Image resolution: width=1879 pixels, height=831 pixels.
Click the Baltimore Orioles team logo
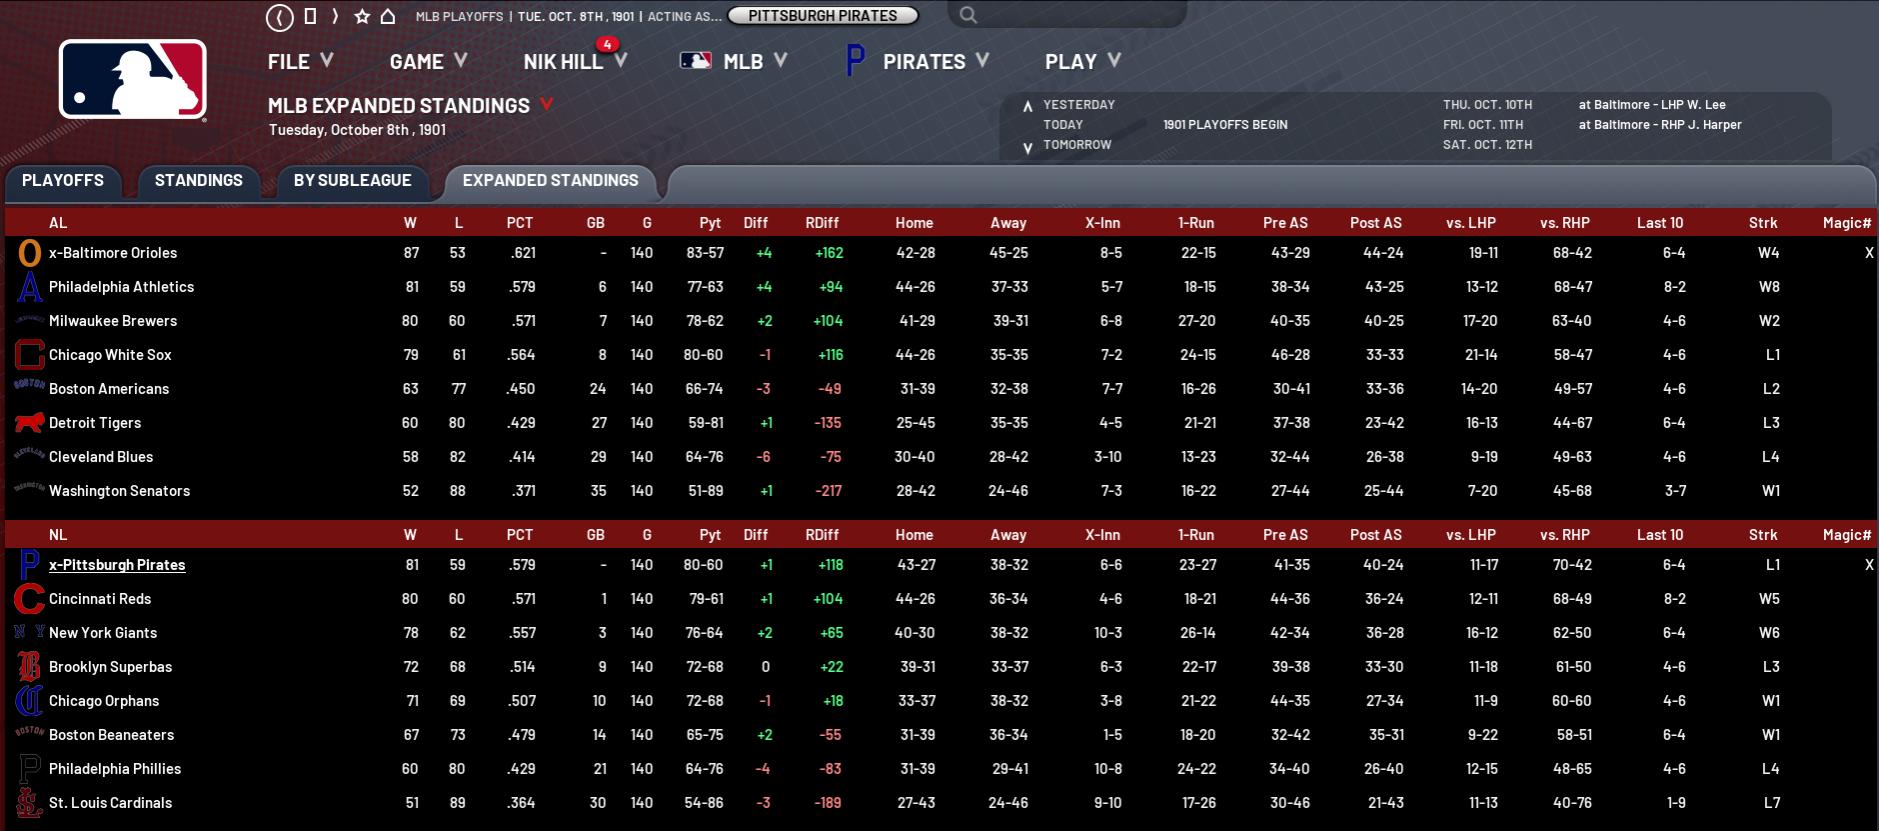tap(29, 253)
